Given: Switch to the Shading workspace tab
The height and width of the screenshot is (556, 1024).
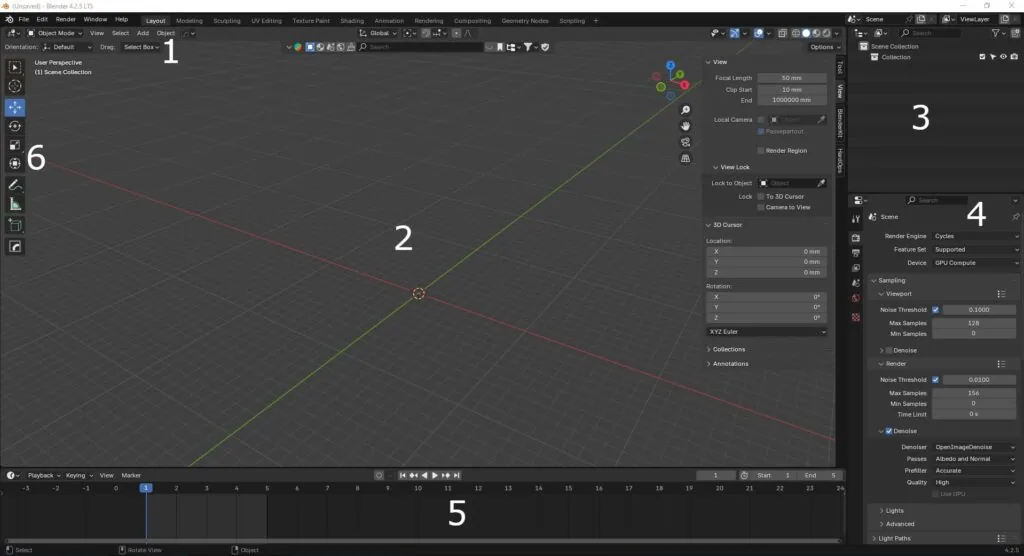Looking at the screenshot, I should (x=352, y=21).
